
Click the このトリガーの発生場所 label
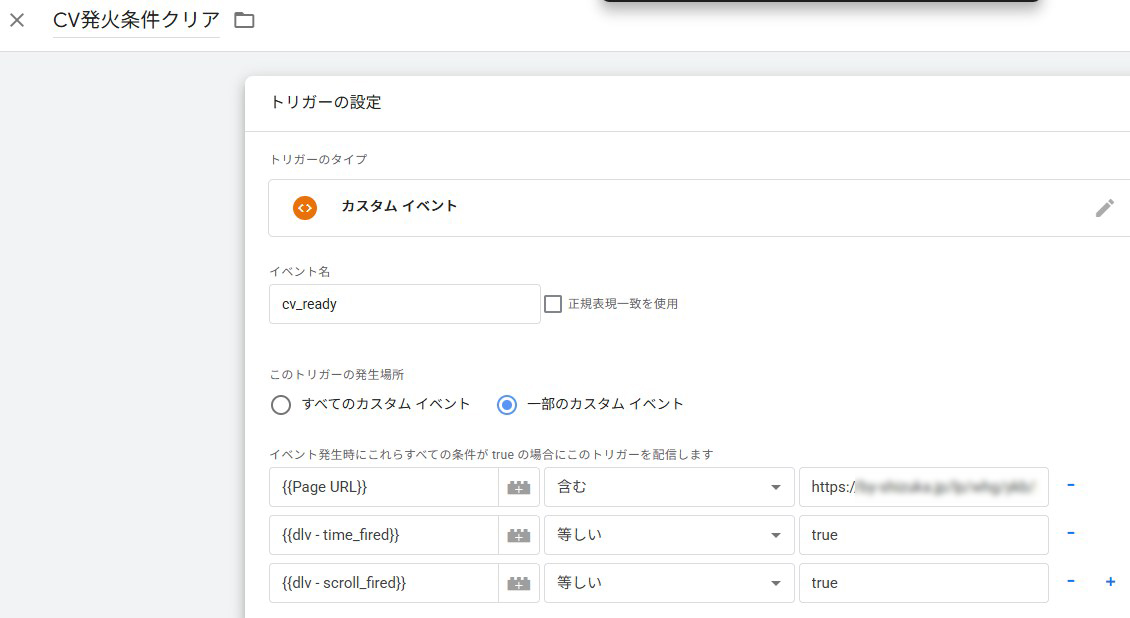point(337,375)
